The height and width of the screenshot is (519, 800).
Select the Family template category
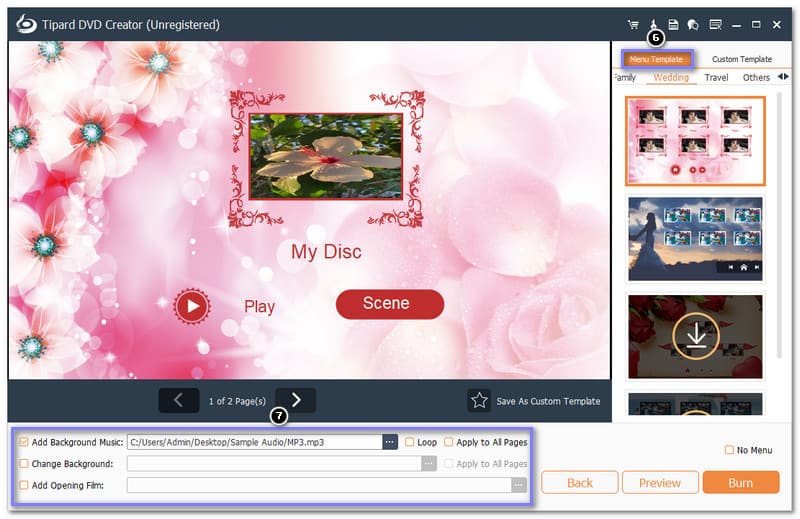click(x=625, y=77)
